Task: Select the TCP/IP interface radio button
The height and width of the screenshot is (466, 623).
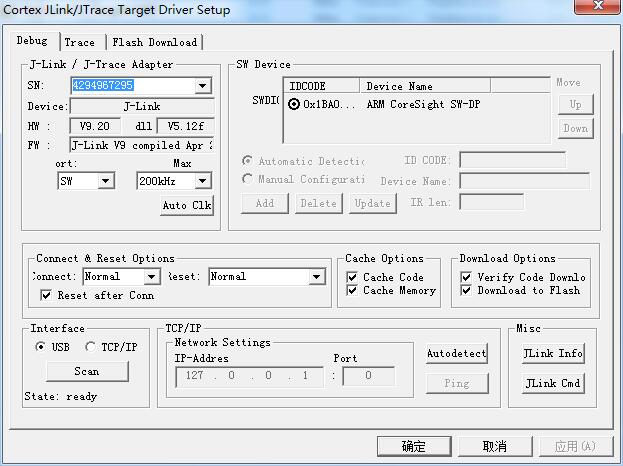Action: [x=90, y=347]
